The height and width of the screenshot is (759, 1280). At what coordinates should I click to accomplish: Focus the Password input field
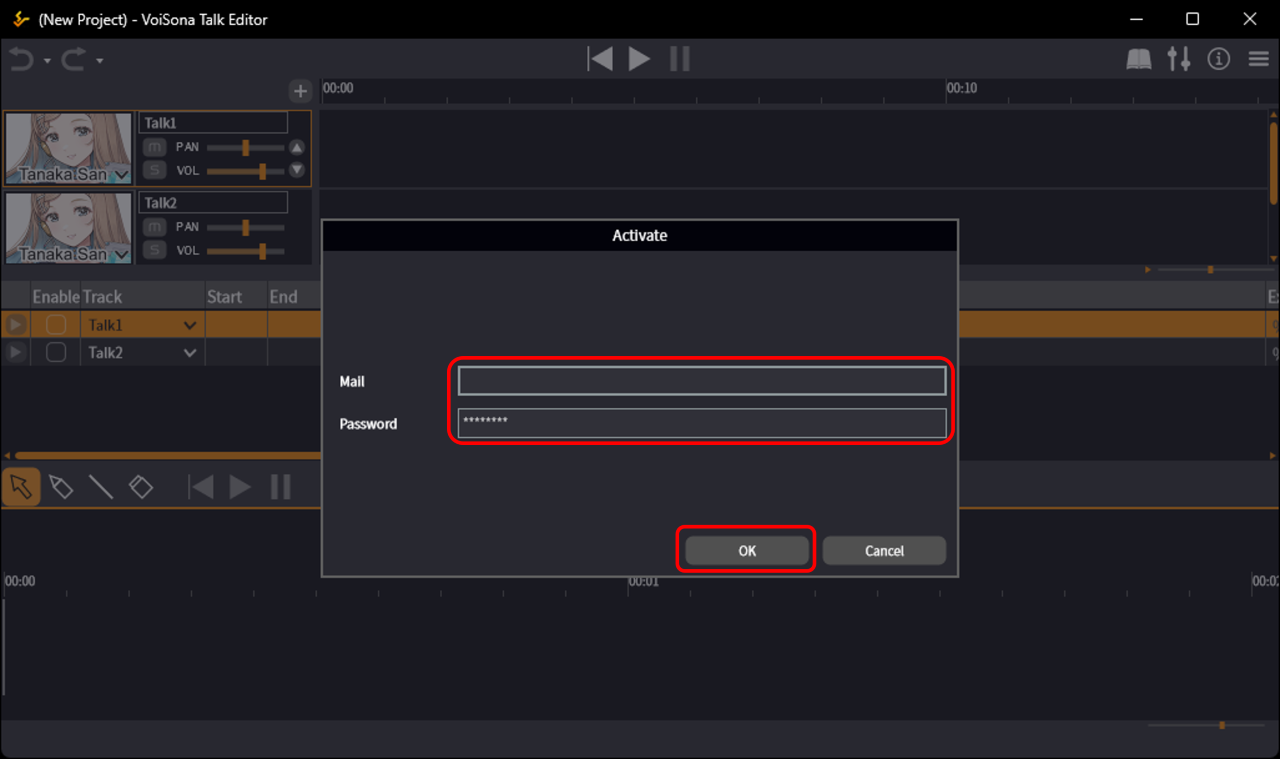(702, 423)
